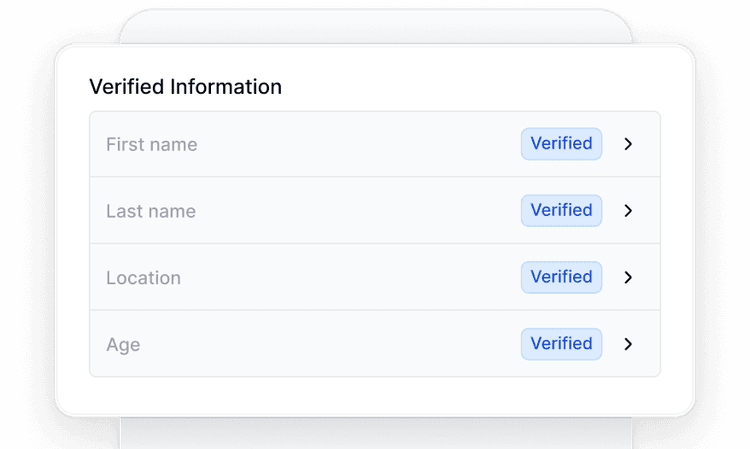Select the Location label text
The image size is (750, 449).
pos(143,278)
